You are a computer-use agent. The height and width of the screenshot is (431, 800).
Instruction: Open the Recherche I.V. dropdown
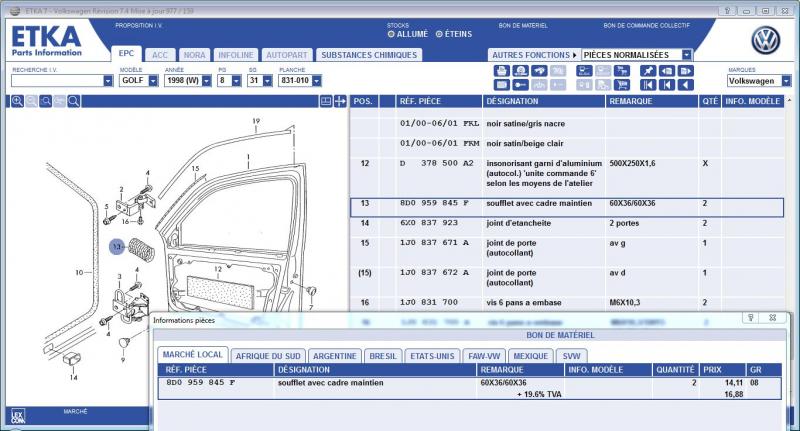(108, 81)
